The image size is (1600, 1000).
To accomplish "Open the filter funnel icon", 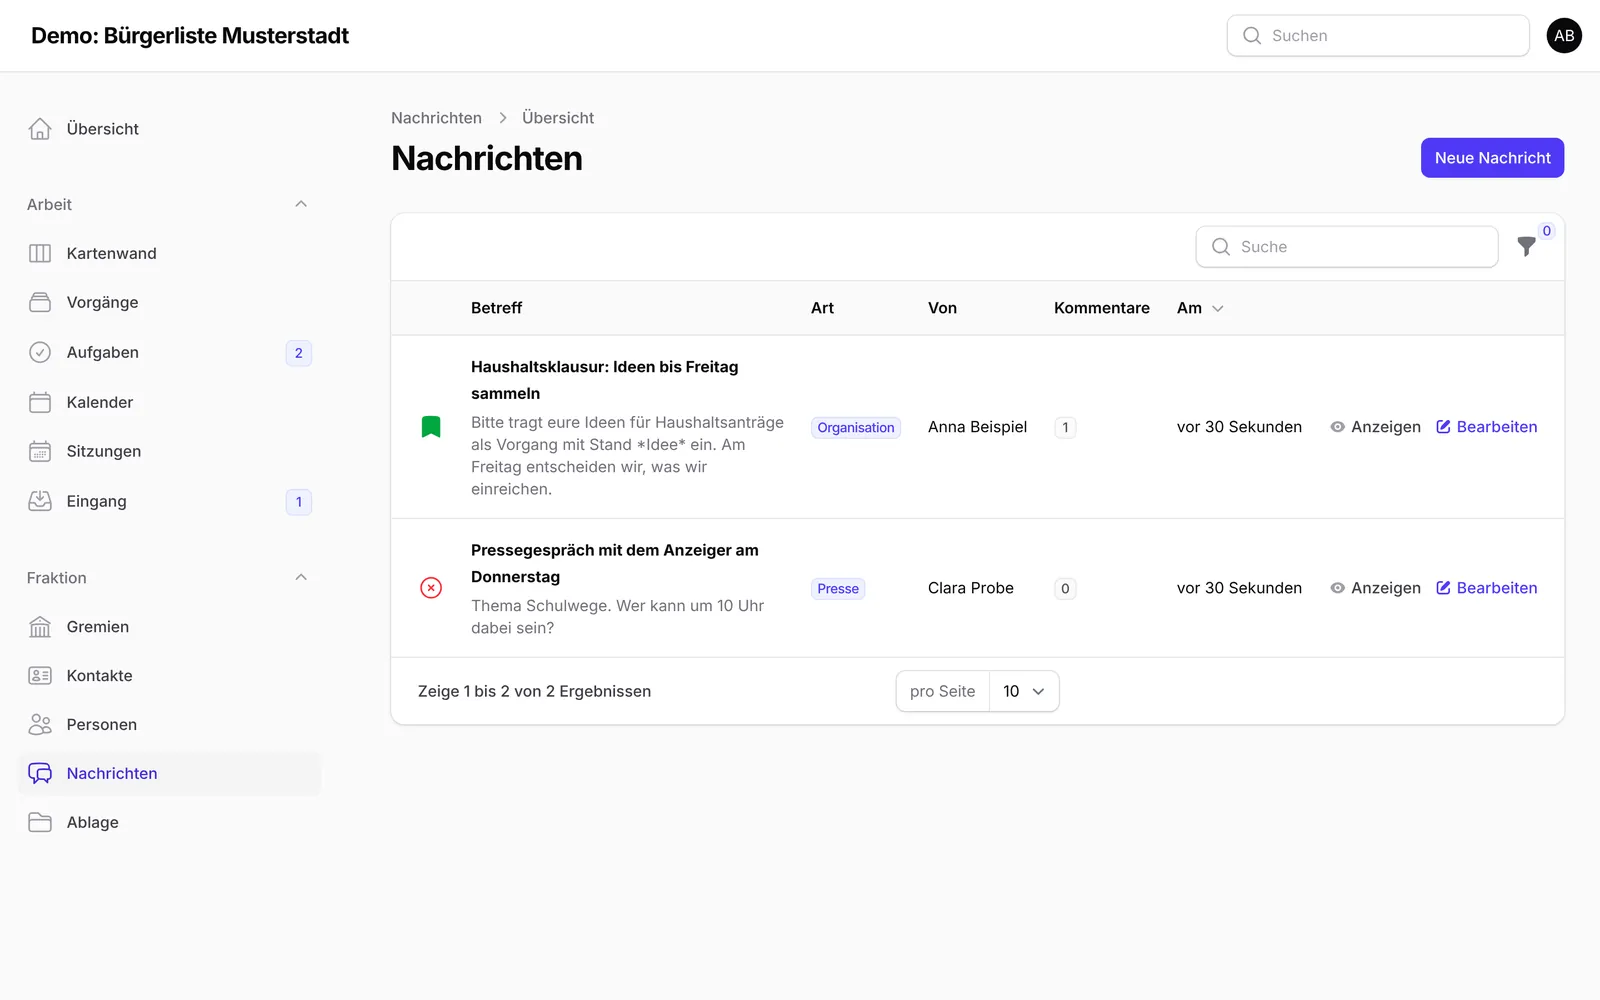I will [1526, 247].
